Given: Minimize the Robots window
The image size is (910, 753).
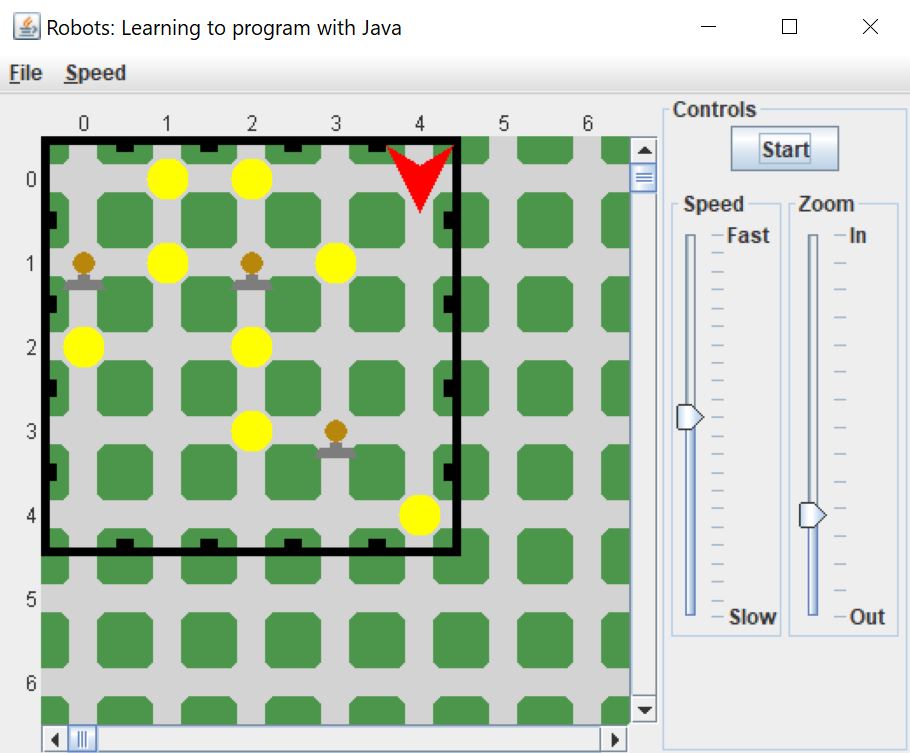Looking at the screenshot, I should 708,27.
